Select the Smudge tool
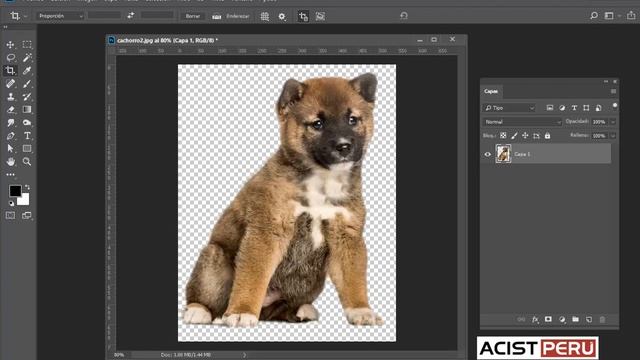 click(x=10, y=122)
